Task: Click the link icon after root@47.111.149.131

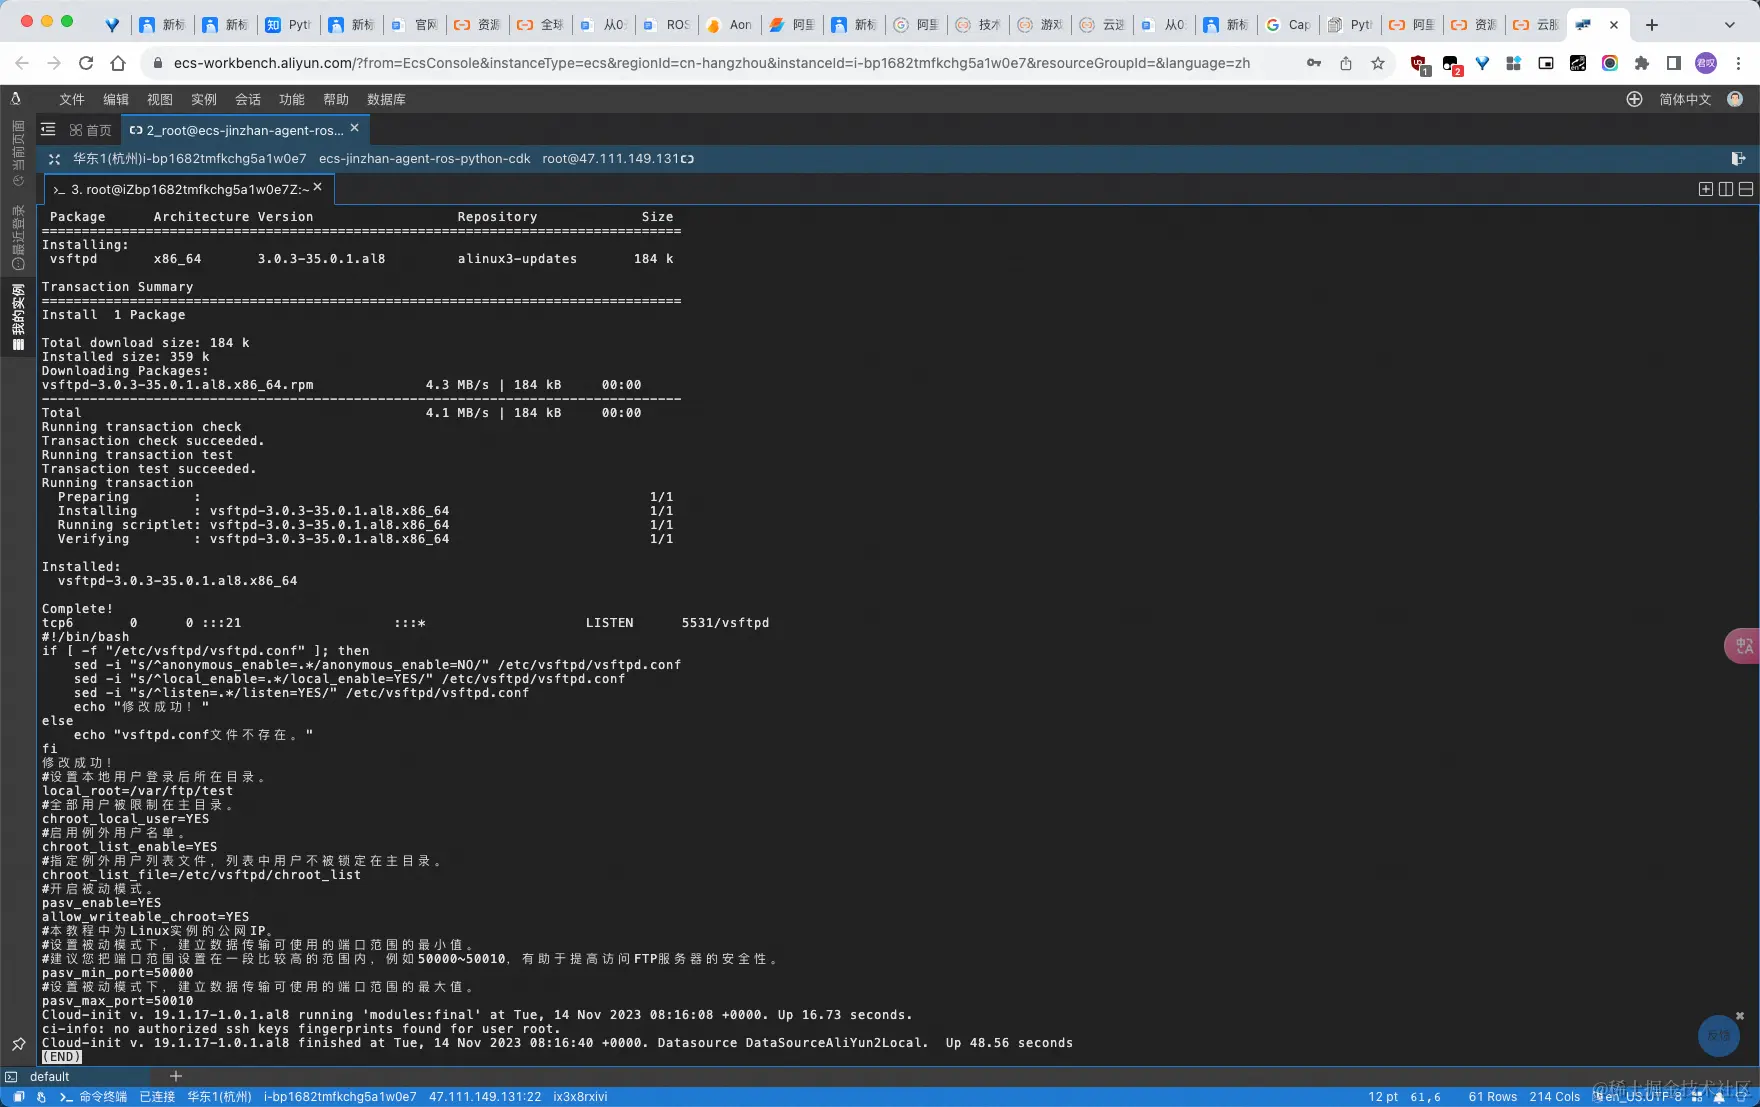Action: pos(688,159)
